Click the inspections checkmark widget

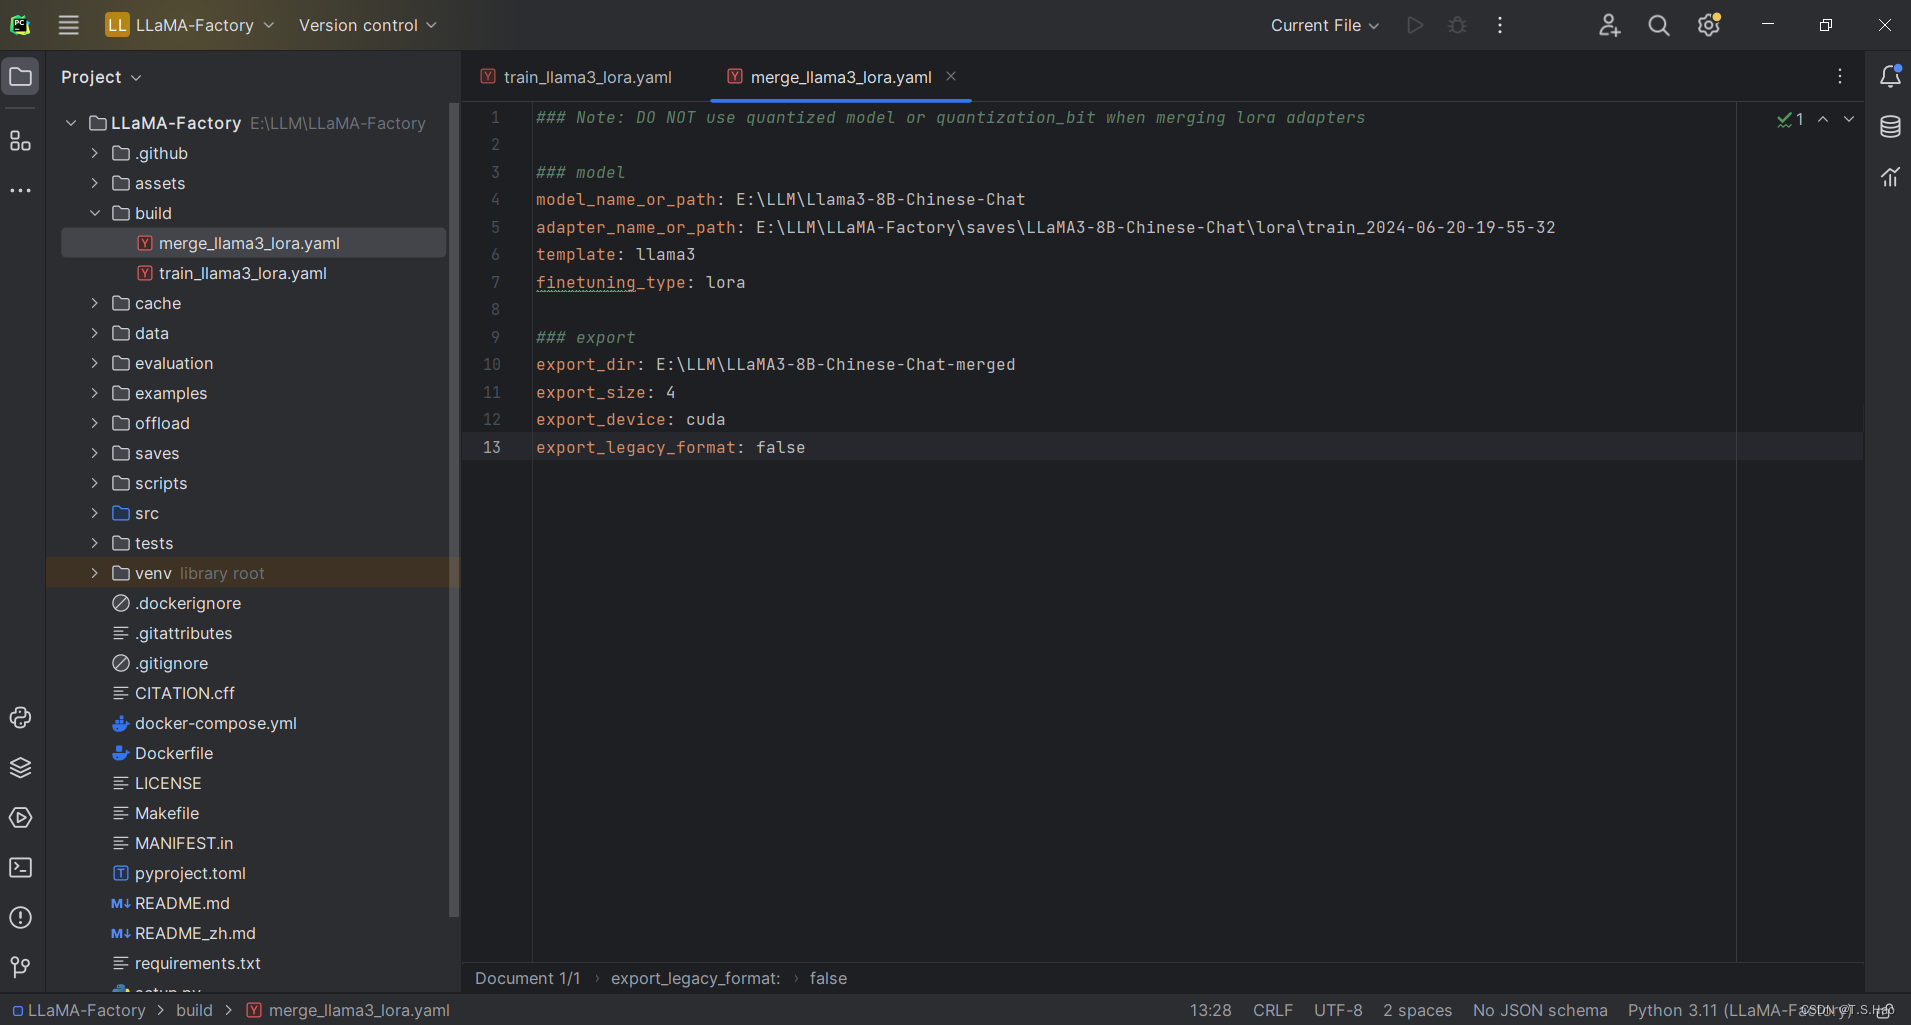(x=1790, y=119)
